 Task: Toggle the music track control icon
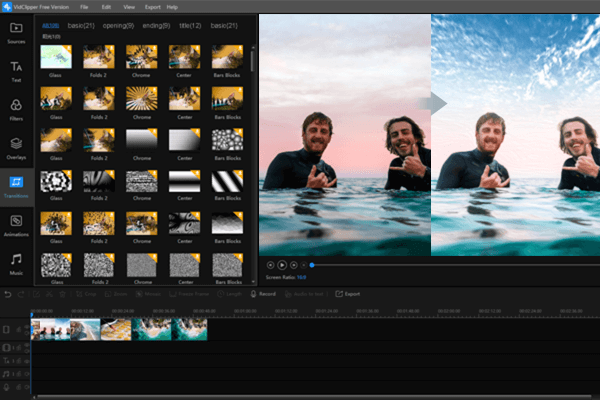pos(8,372)
